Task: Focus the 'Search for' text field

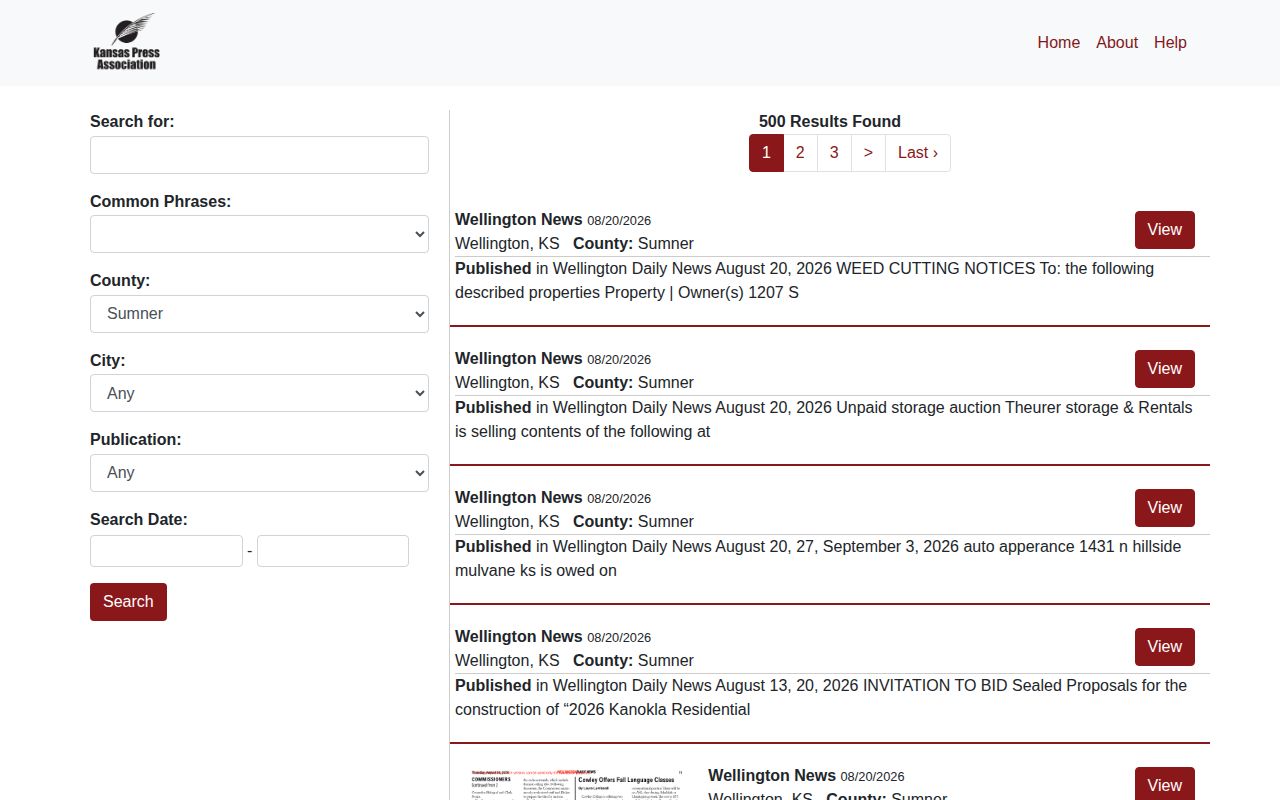Action: pos(259,155)
